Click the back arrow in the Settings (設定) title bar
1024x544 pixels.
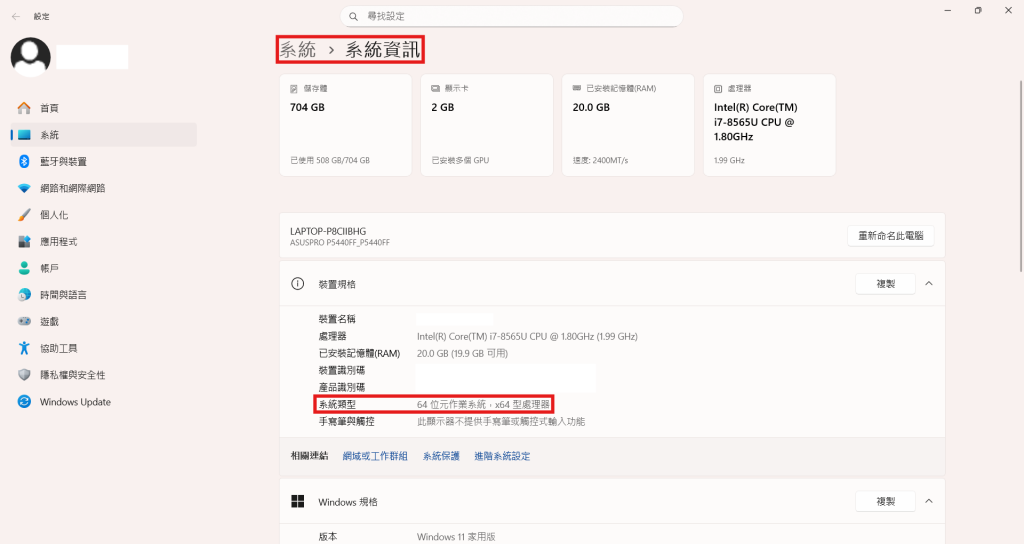pos(16,16)
